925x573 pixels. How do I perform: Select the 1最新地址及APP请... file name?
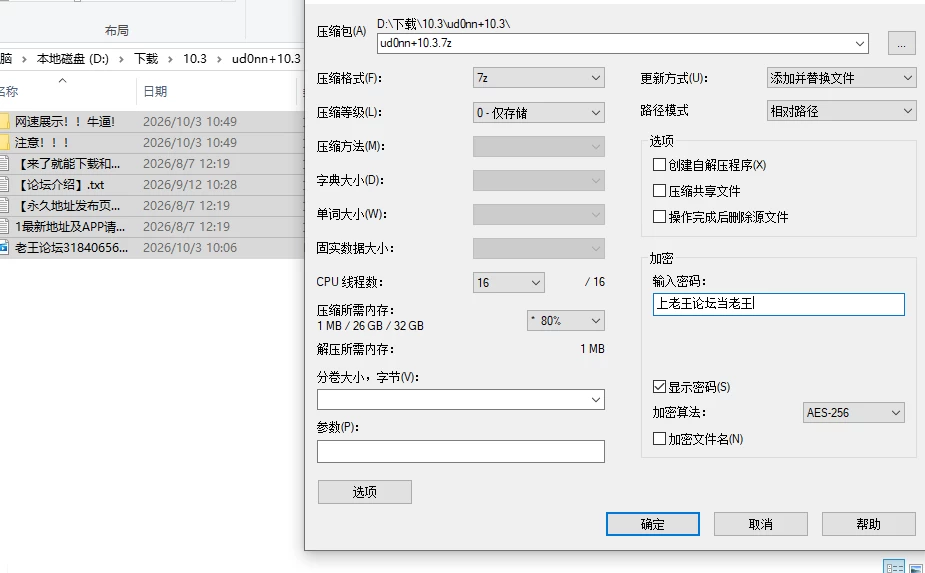point(70,227)
